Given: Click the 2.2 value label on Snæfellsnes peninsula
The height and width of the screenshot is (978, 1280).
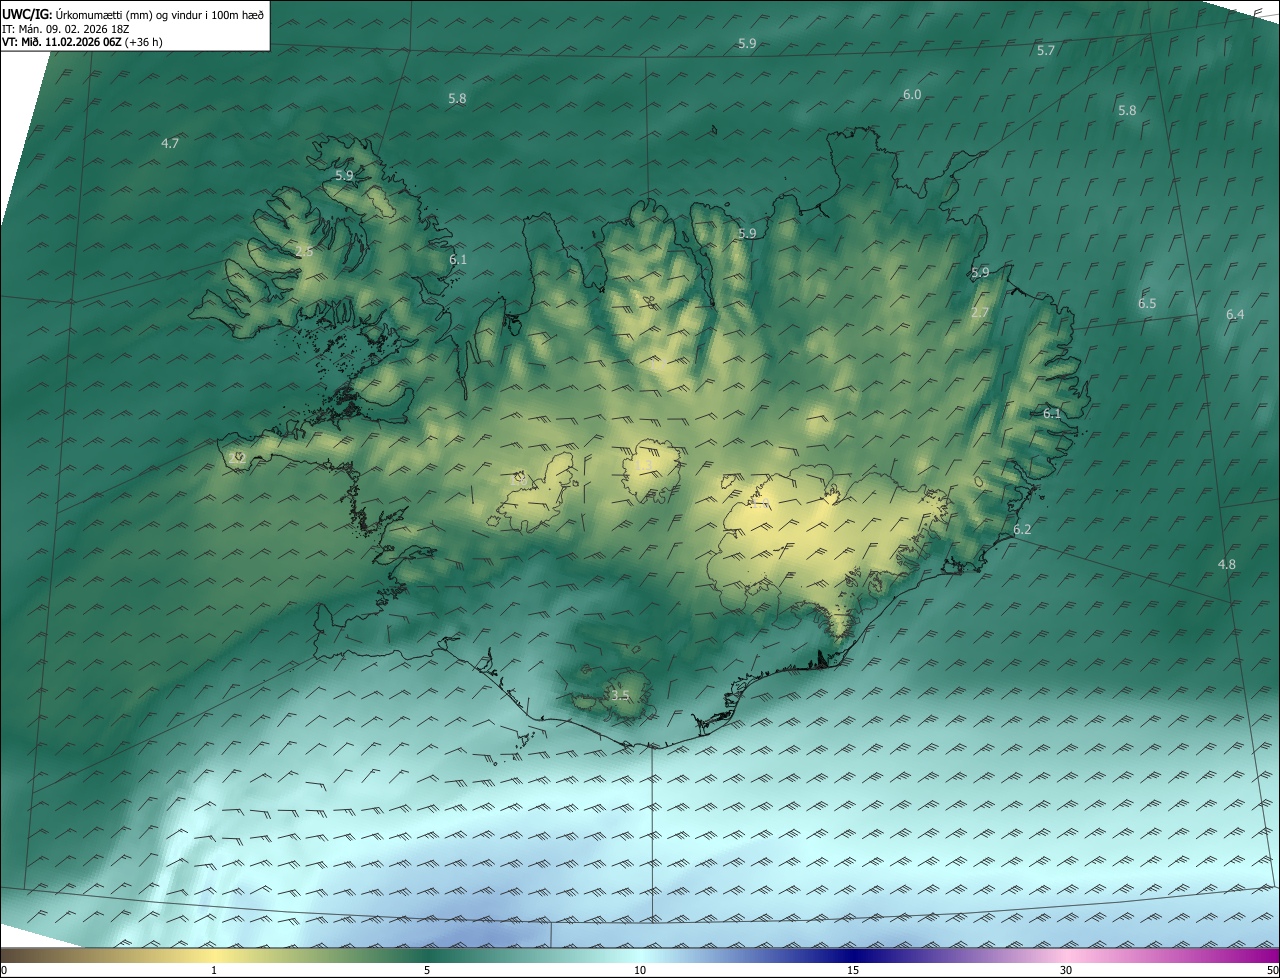Looking at the screenshot, I should pos(238,457).
